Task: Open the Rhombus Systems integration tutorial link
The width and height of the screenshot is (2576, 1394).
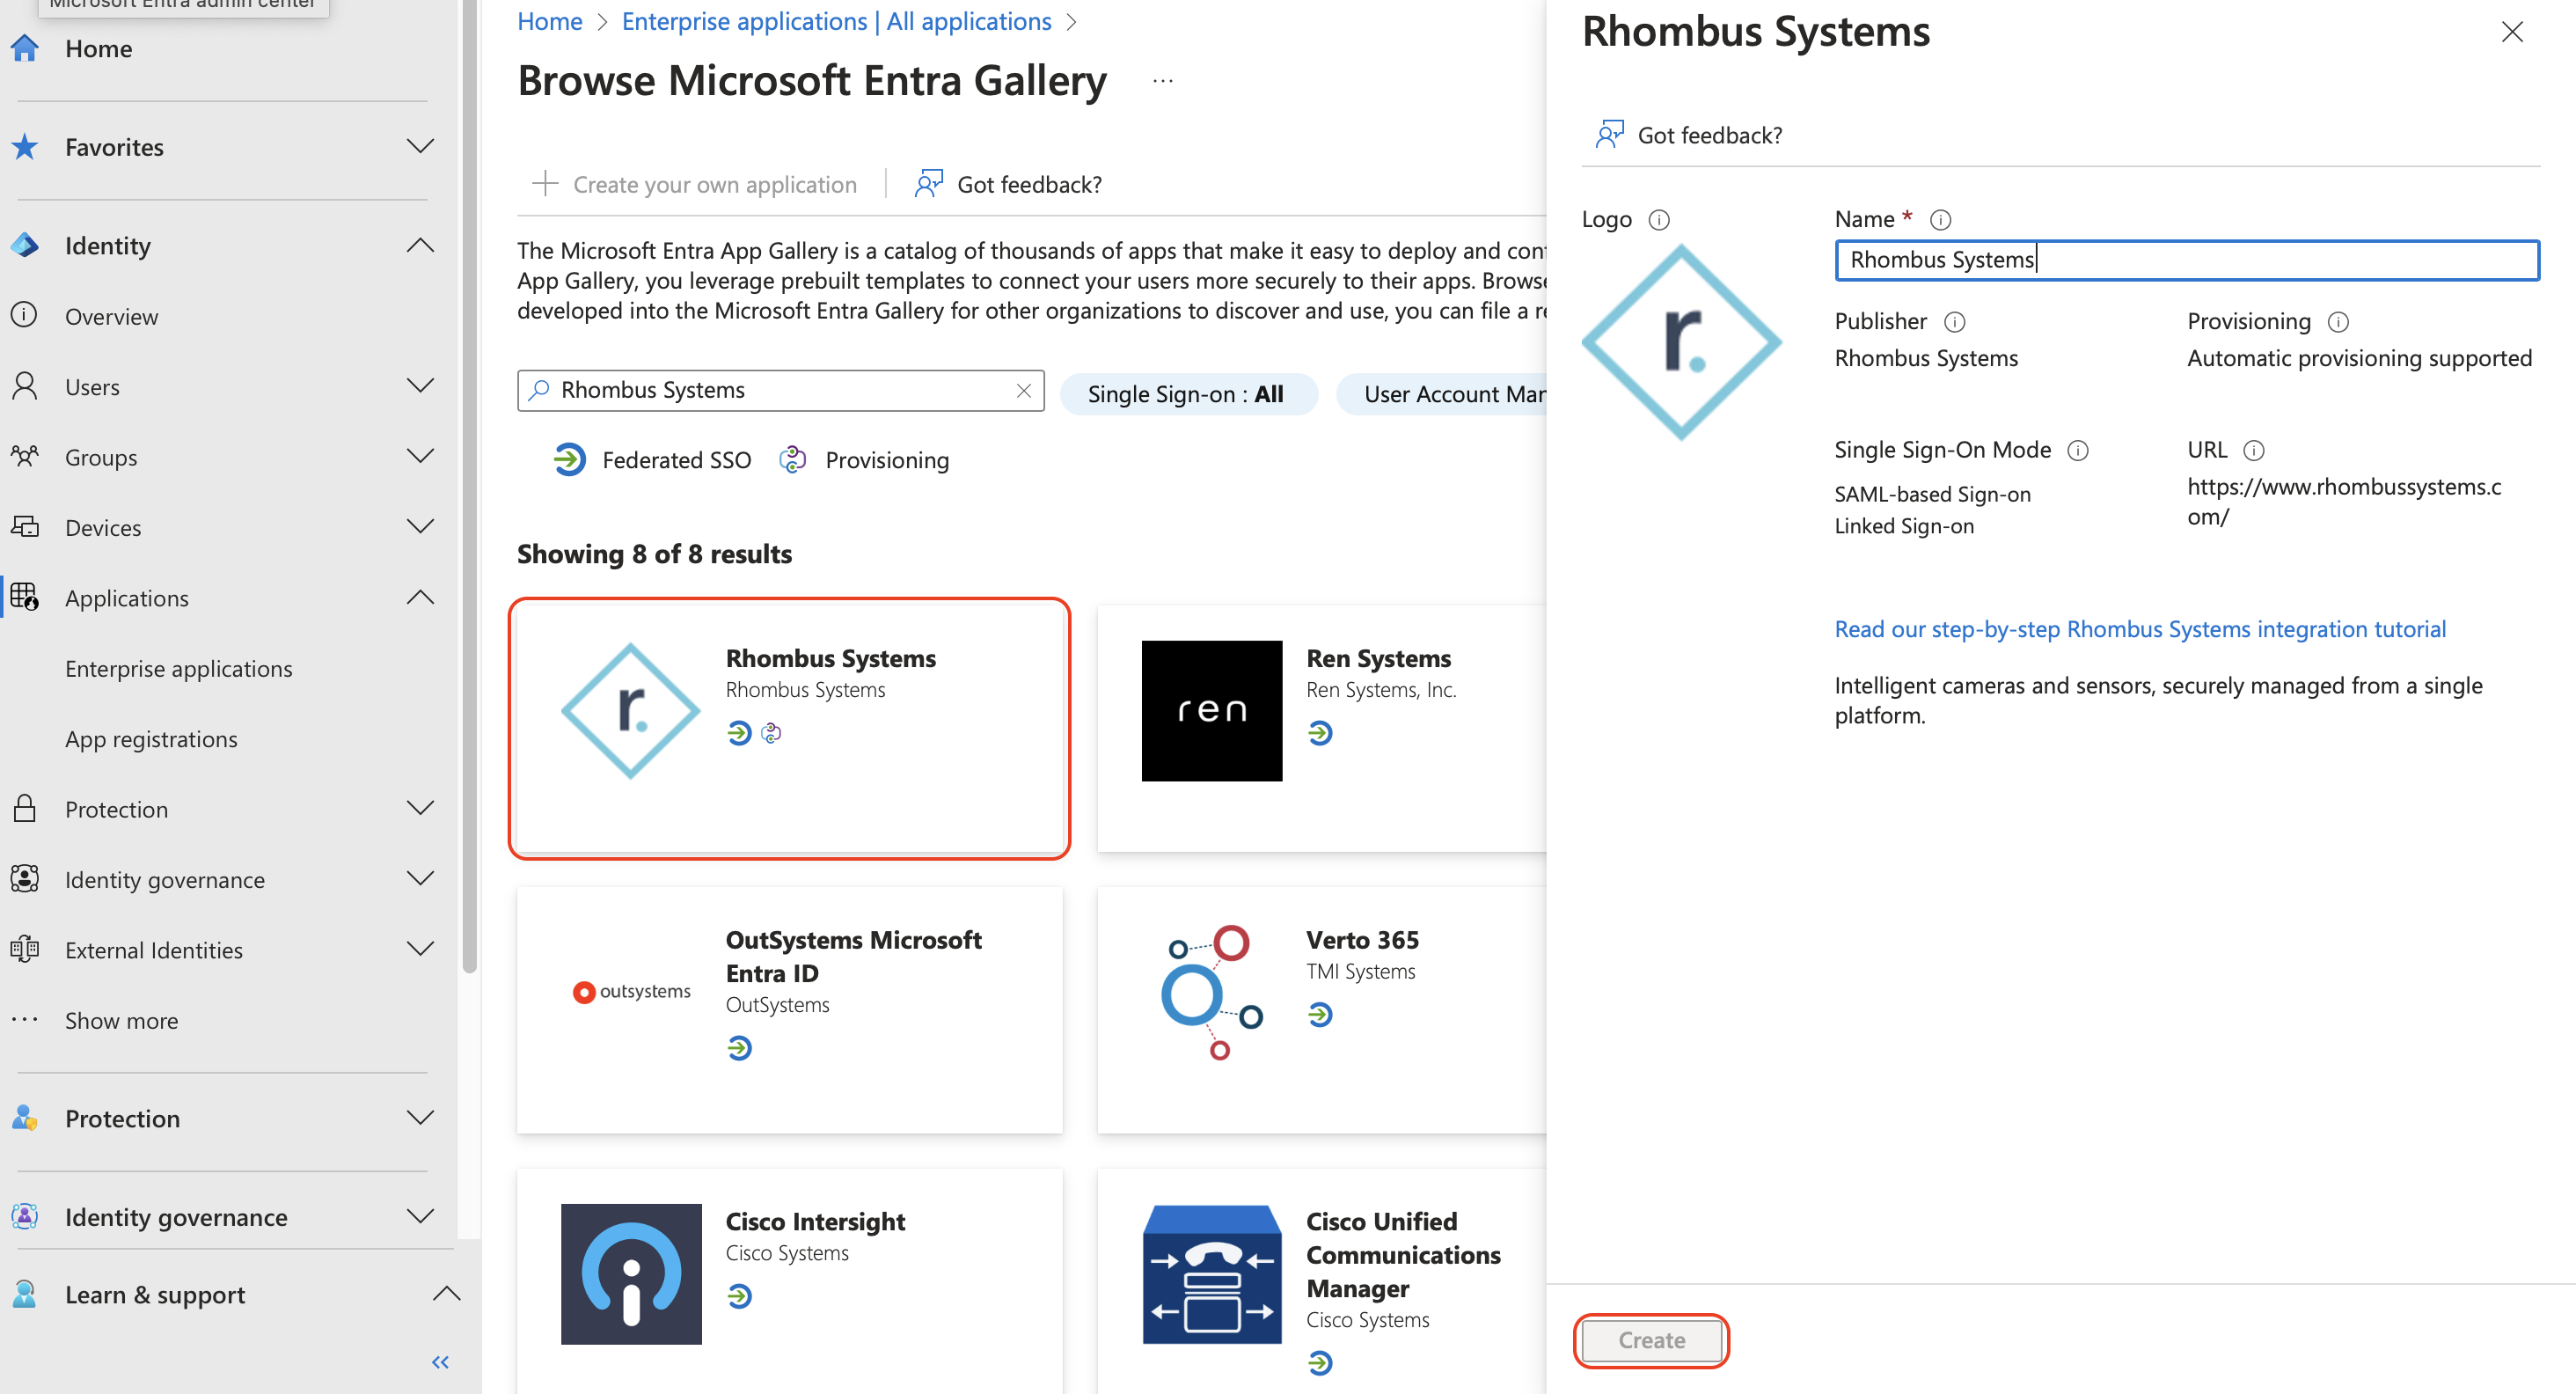Action: coord(2140,629)
